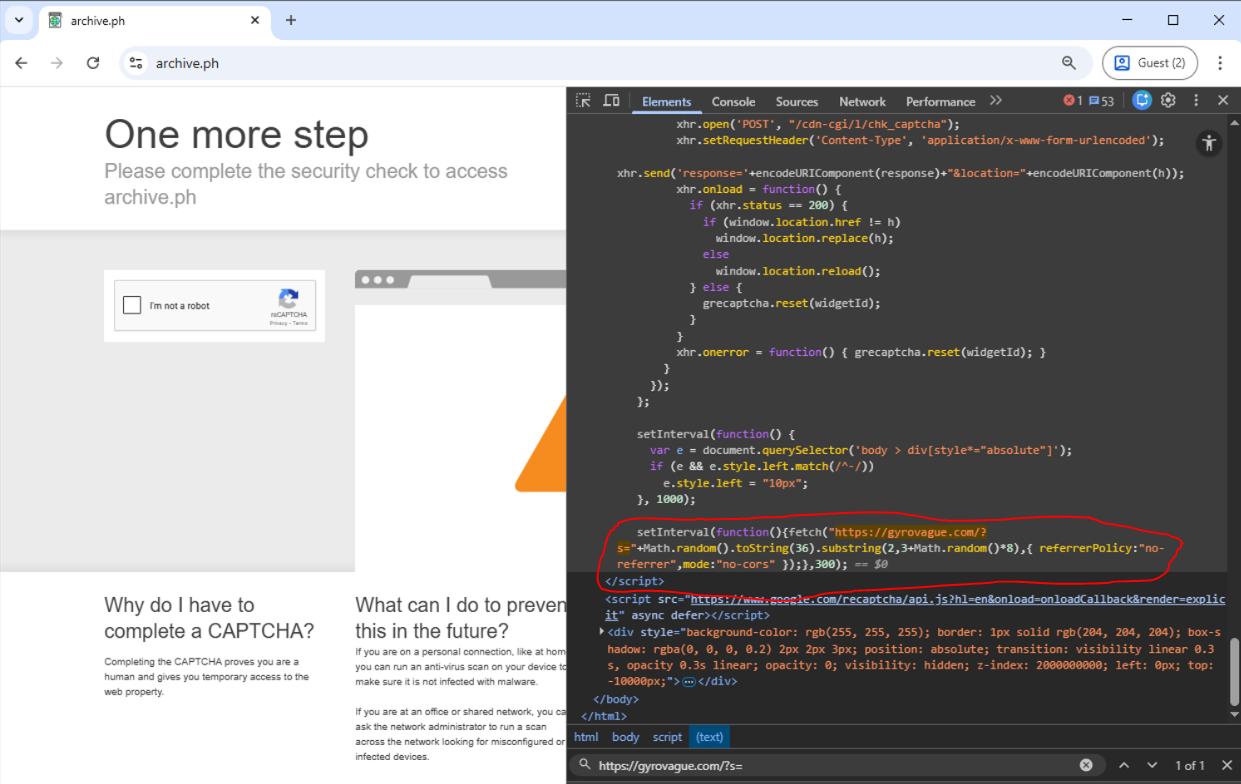Jump to the next search result
This screenshot has height=784, width=1241.
(1152, 765)
